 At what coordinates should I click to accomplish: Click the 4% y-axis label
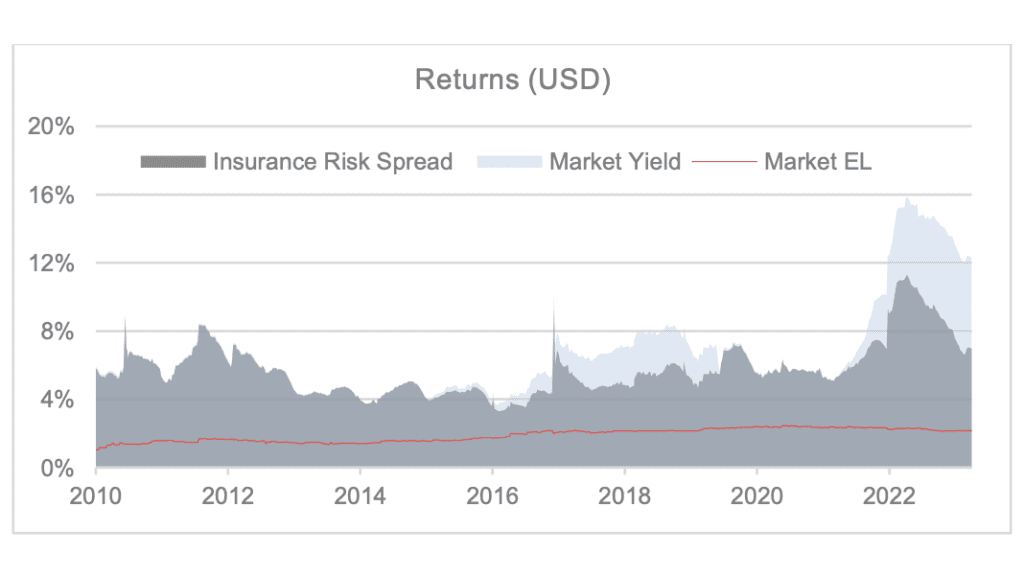[58, 400]
